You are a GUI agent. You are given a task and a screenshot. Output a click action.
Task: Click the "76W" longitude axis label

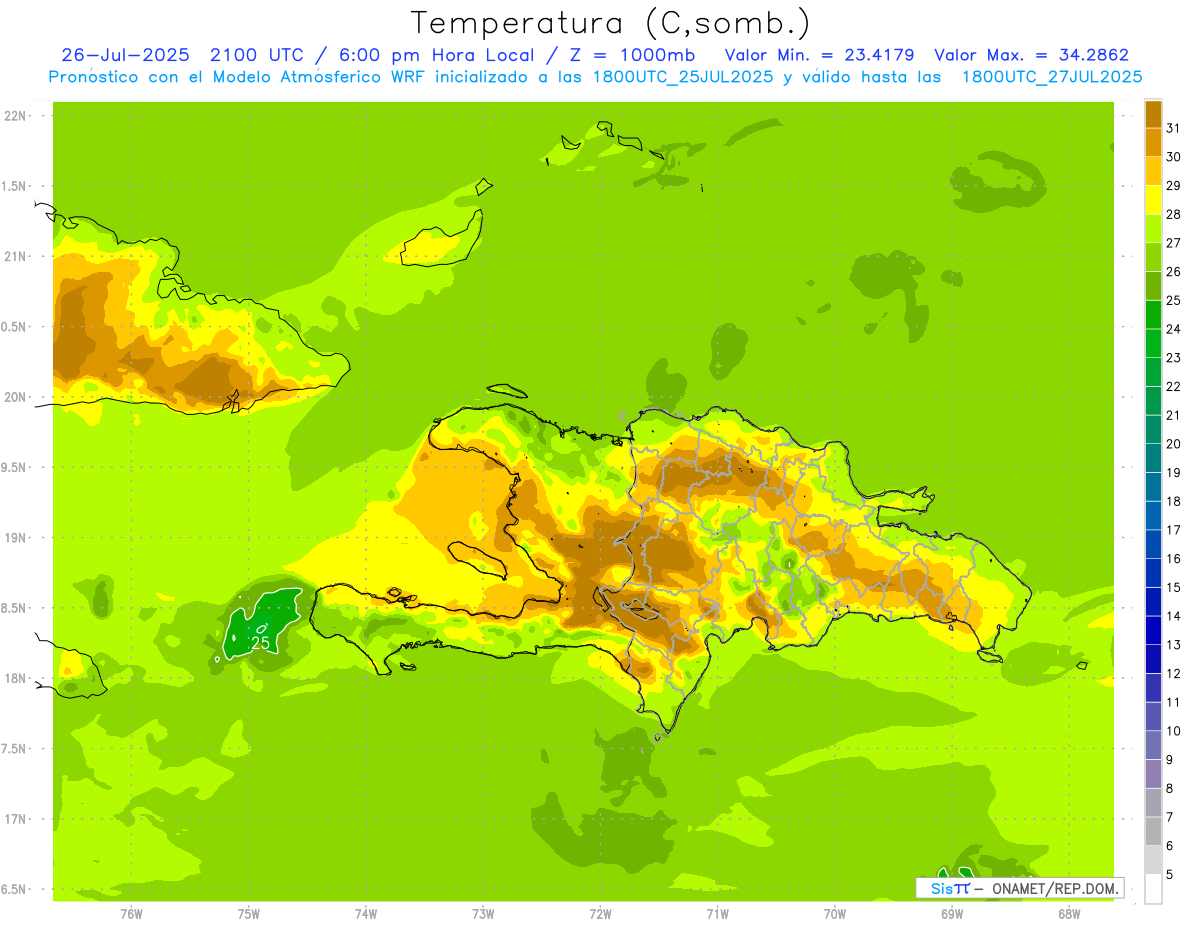pos(131,913)
